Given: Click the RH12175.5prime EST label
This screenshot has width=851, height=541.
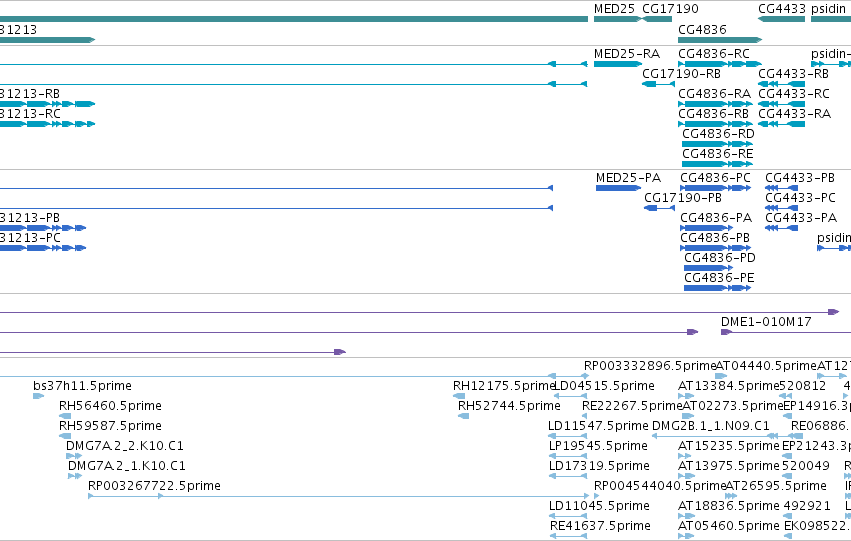Looking at the screenshot, I should pyautogui.click(x=503, y=386).
